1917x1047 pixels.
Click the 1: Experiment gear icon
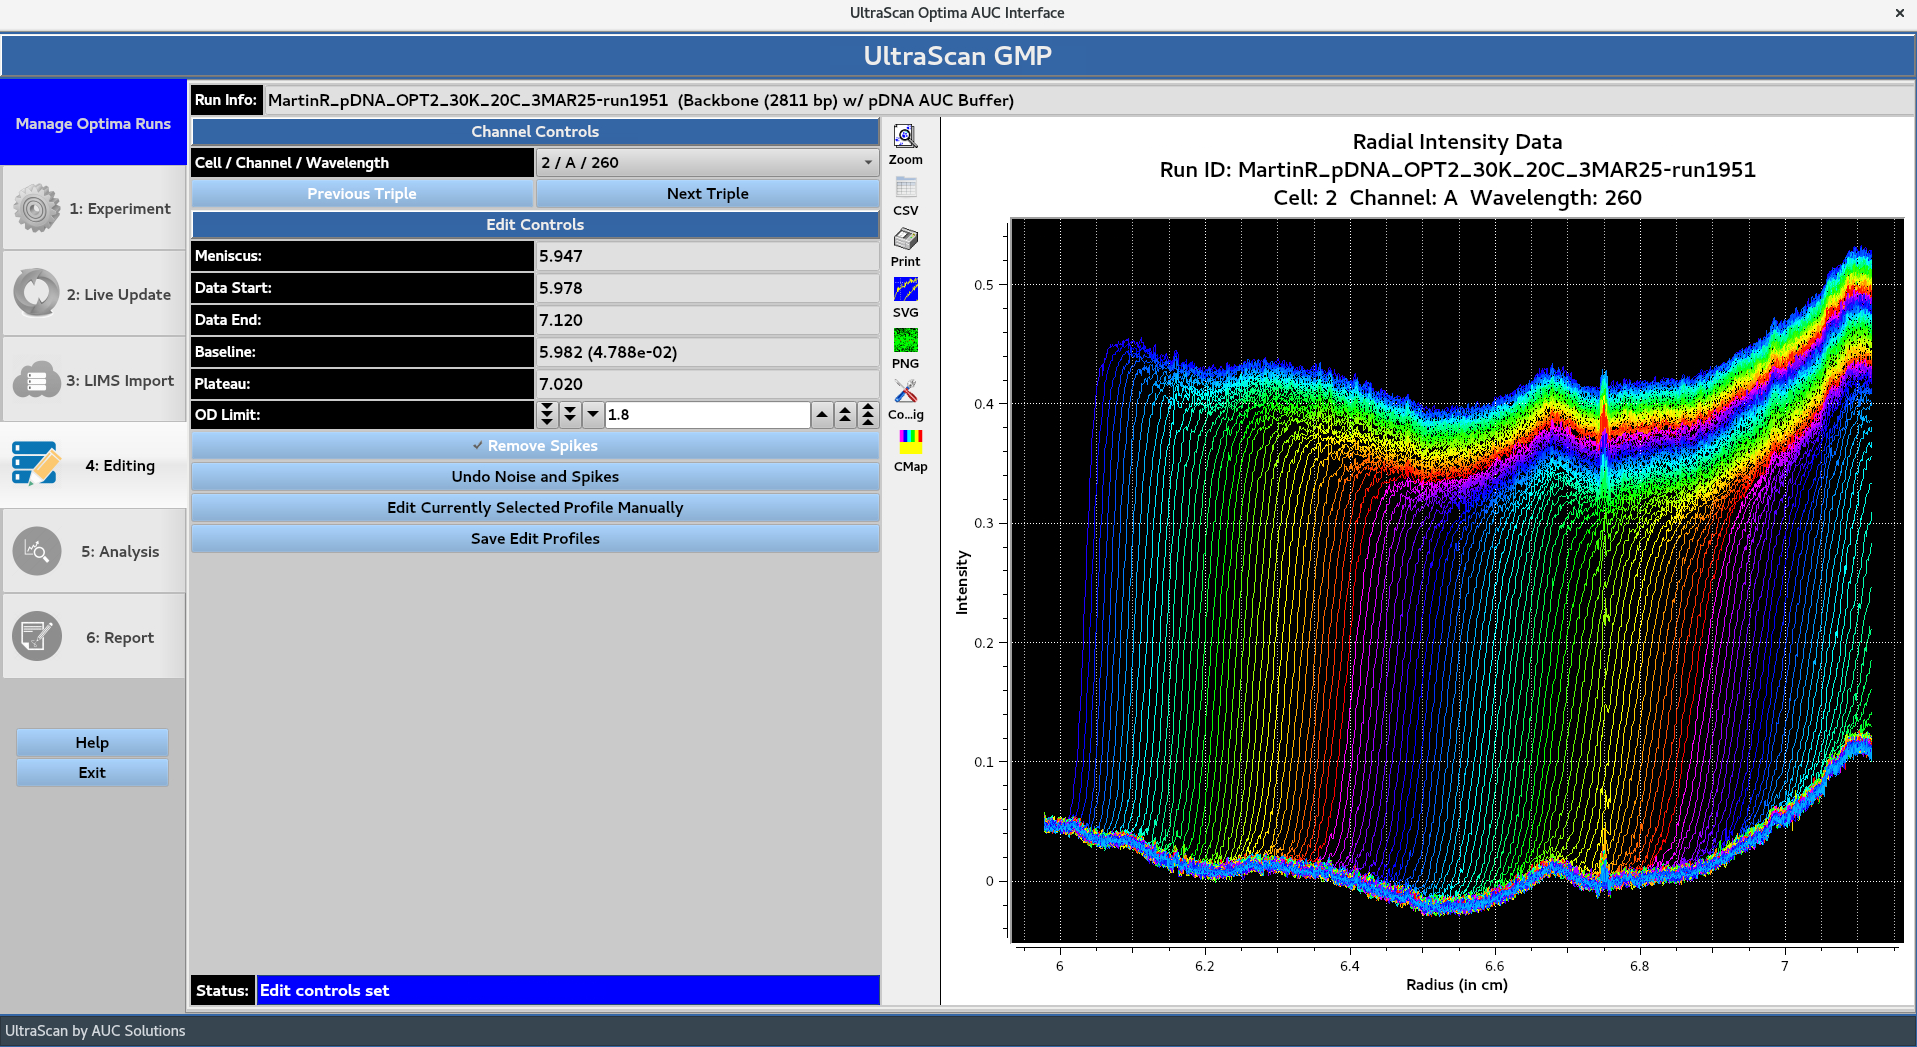point(36,208)
